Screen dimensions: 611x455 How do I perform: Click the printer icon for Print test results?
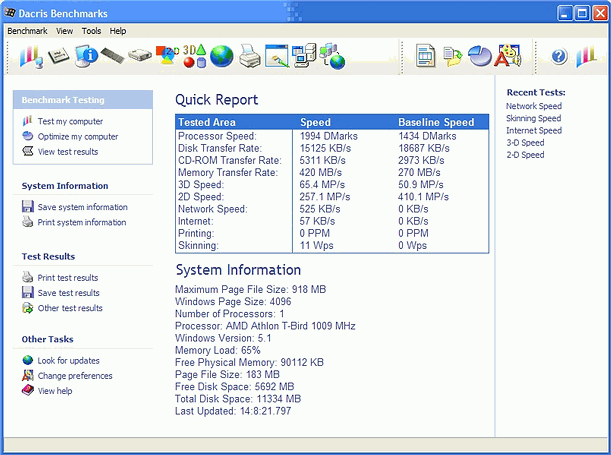tap(27, 277)
